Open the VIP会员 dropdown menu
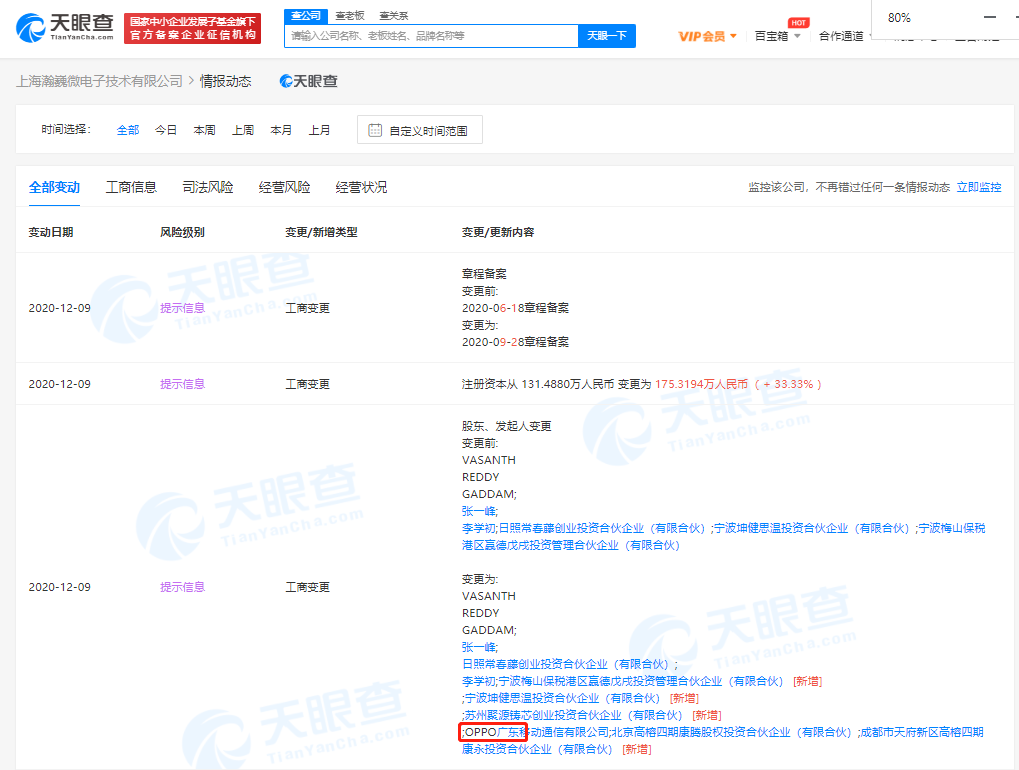Screen dimensions: 1019x770 (x=707, y=36)
